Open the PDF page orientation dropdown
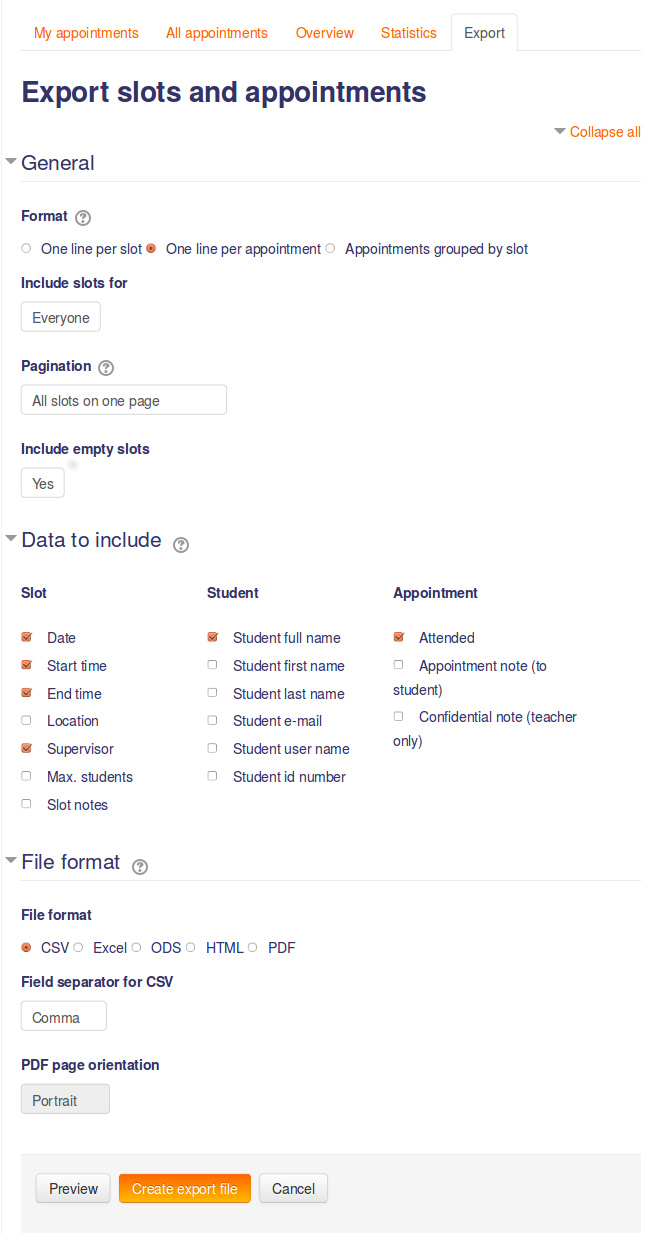Image resolution: width=654 pixels, height=1234 pixels. (65, 1098)
